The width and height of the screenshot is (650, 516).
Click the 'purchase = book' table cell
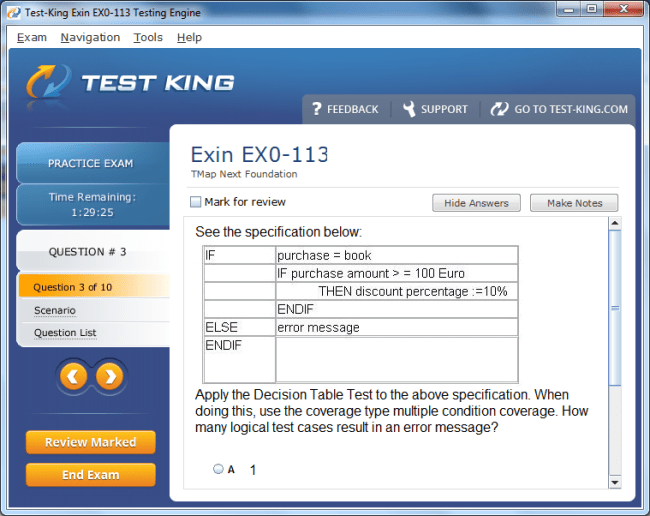point(397,255)
